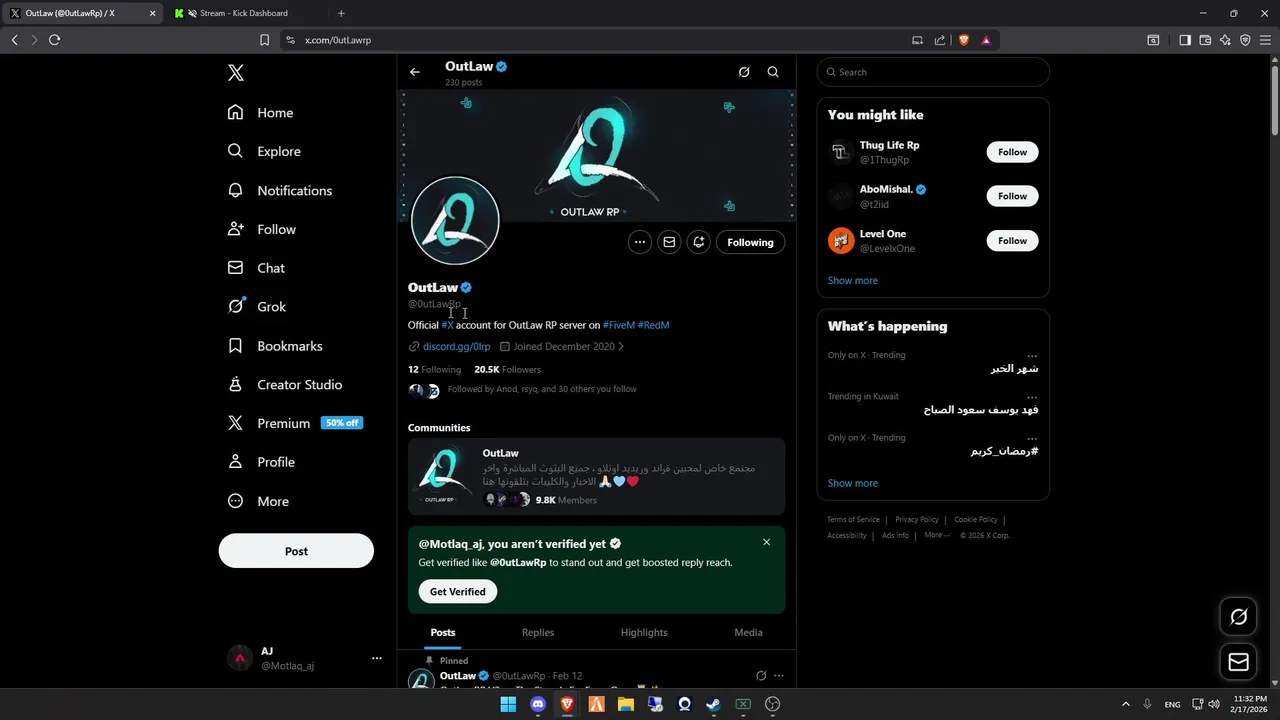
Task: Expand the Joined December 2020 chevron
Action: point(621,347)
